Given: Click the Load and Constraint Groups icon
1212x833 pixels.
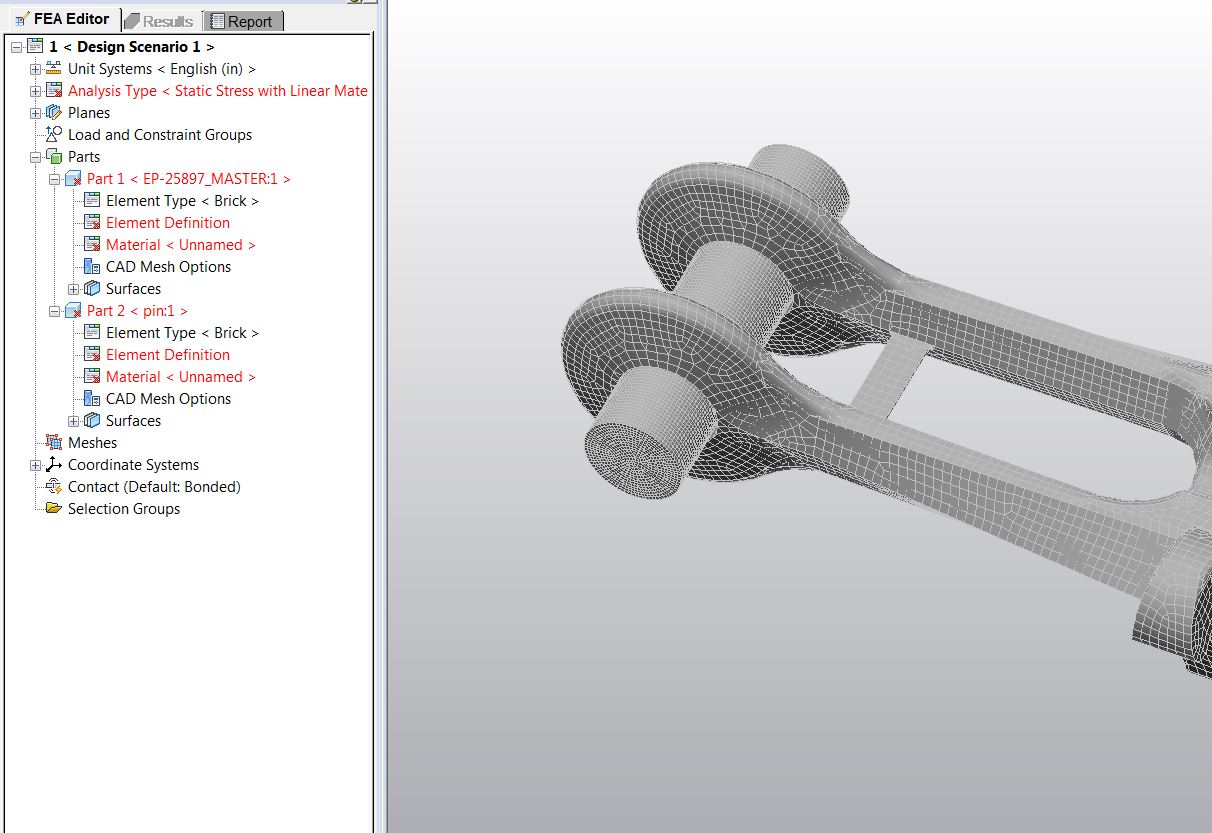Looking at the screenshot, I should pyautogui.click(x=54, y=134).
